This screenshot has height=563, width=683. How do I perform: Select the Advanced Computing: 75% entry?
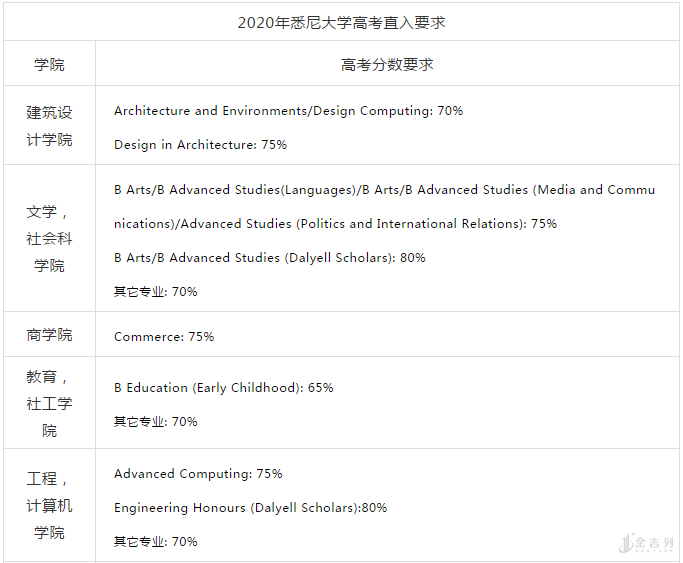pyautogui.click(x=198, y=474)
